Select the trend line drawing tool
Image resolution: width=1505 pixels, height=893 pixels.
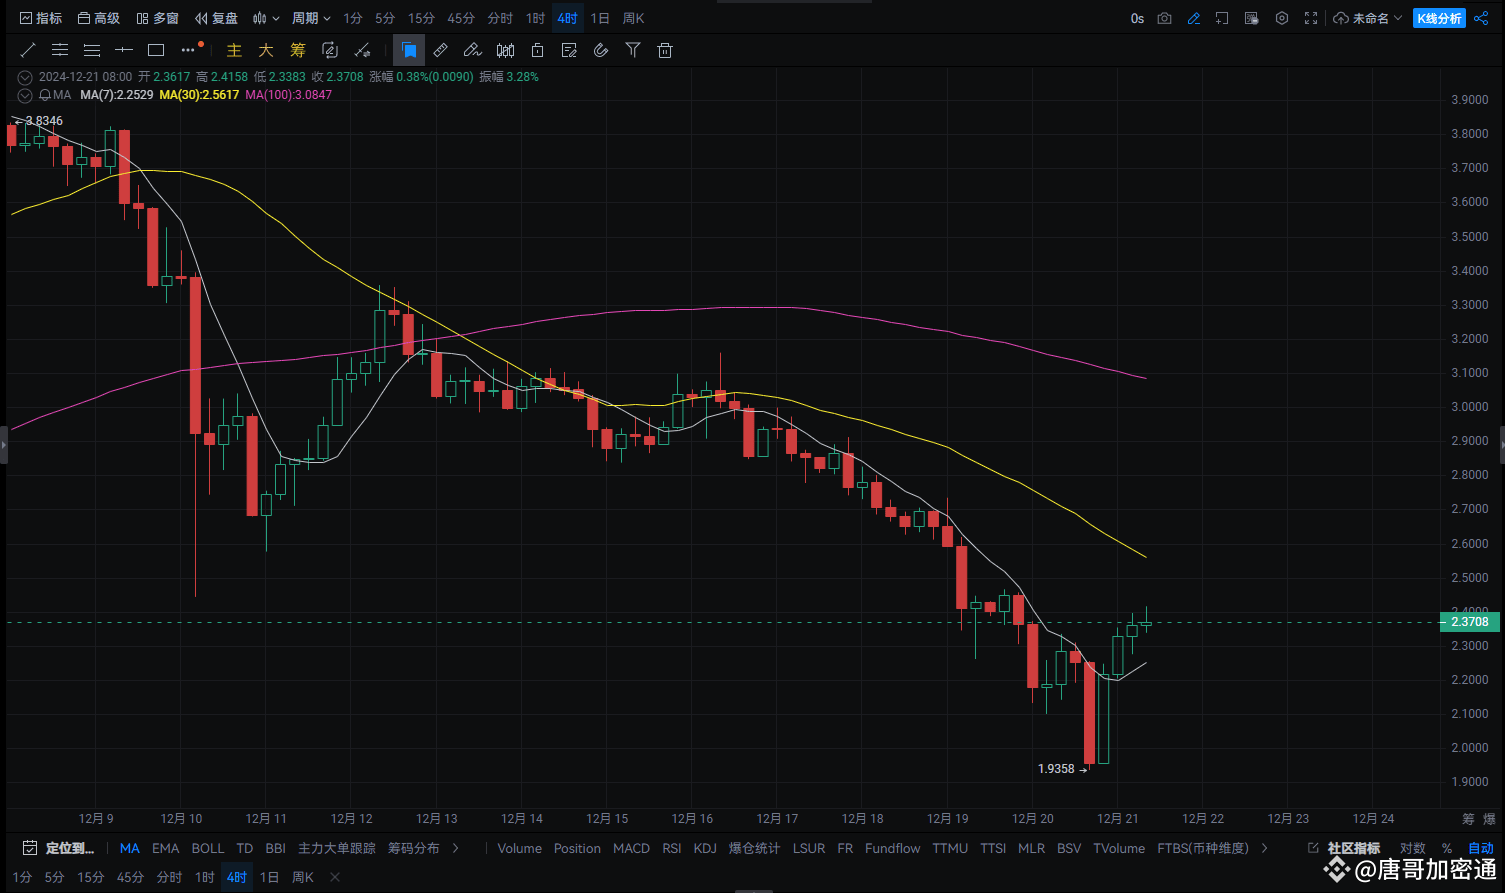[x=28, y=50]
